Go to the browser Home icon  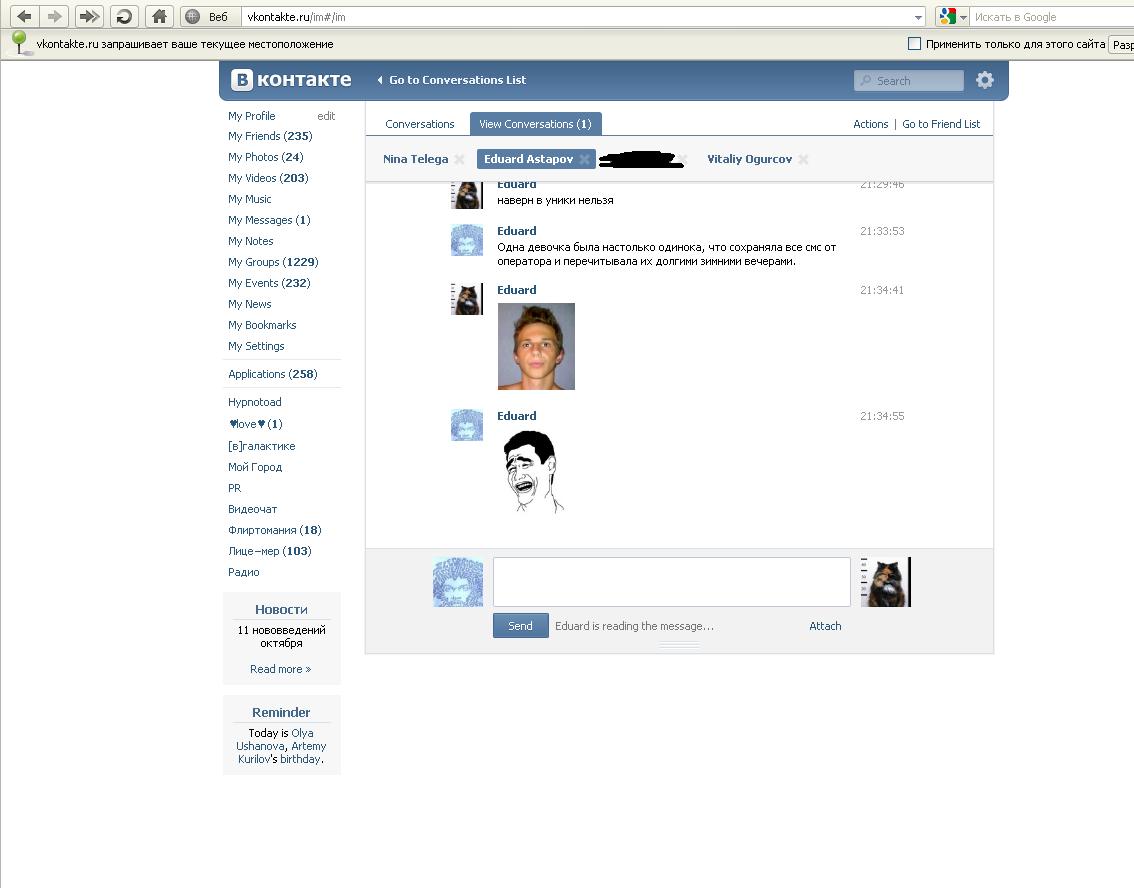coord(159,16)
